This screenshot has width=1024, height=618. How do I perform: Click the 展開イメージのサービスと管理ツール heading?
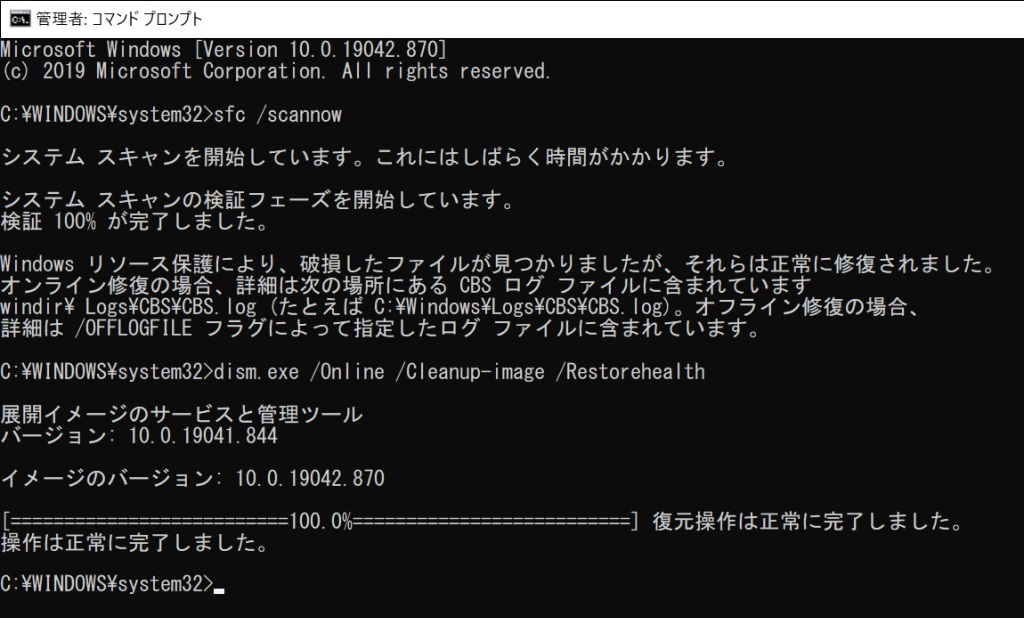(182, 415)
